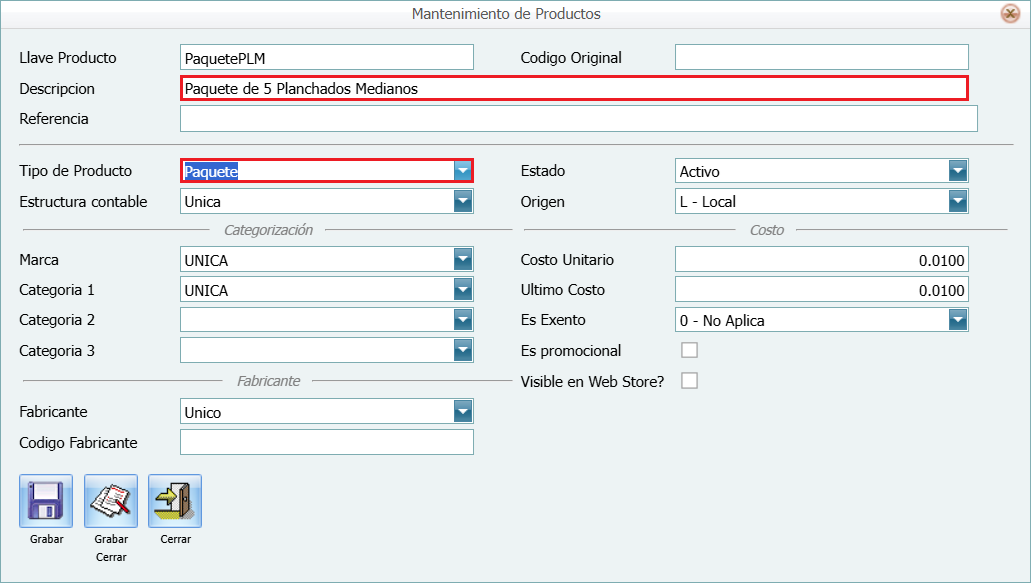Enable the Es promocional checkbox
The image size is (1031, 583).
pos(689,351)
